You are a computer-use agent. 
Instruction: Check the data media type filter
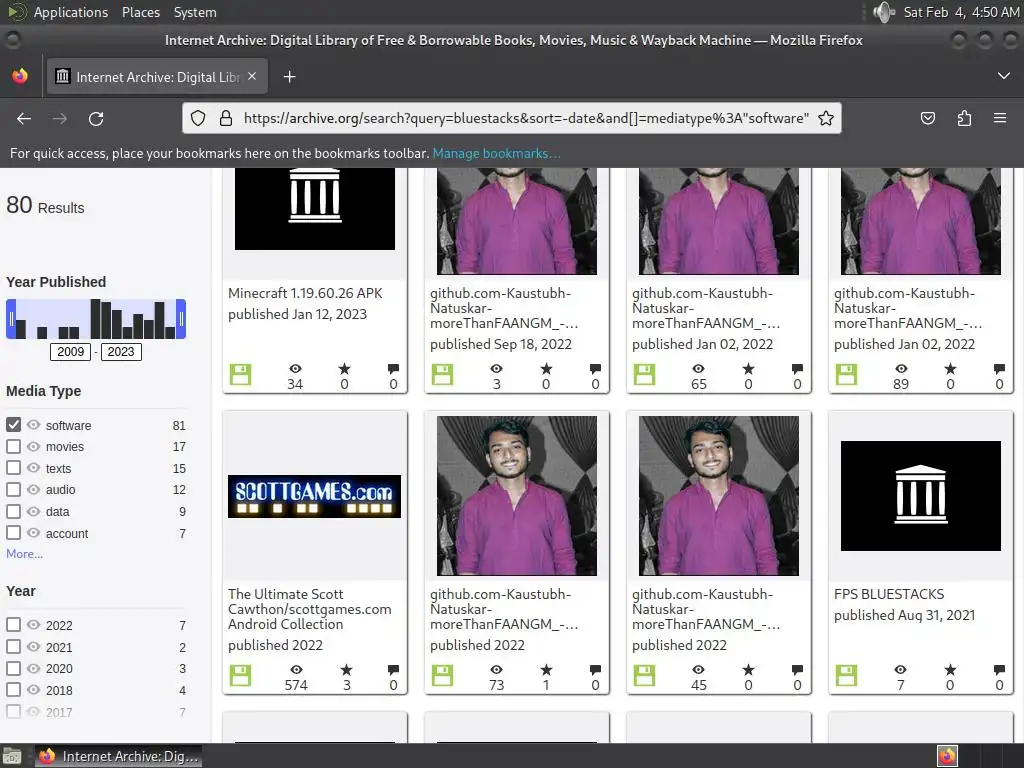[x=13, y=511]
